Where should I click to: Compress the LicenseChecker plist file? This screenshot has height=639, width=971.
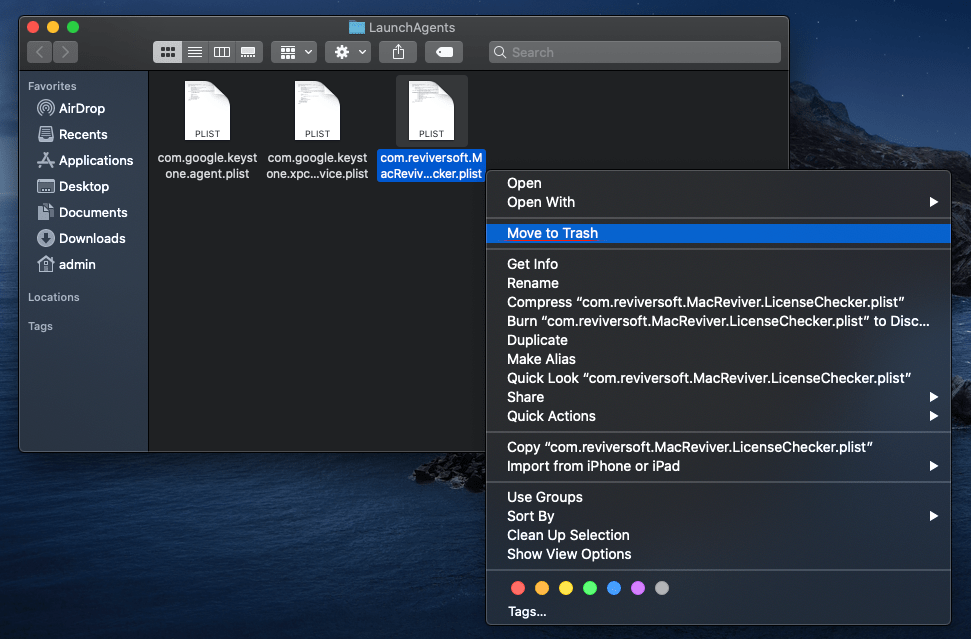tap(718, 302)
